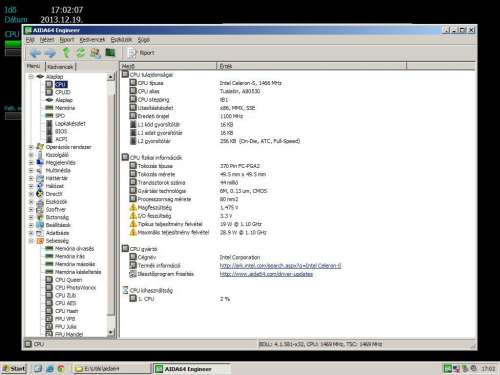Go up one level with green arrow
This screenshot has width=500, height=375.
(x=66, y=53)
